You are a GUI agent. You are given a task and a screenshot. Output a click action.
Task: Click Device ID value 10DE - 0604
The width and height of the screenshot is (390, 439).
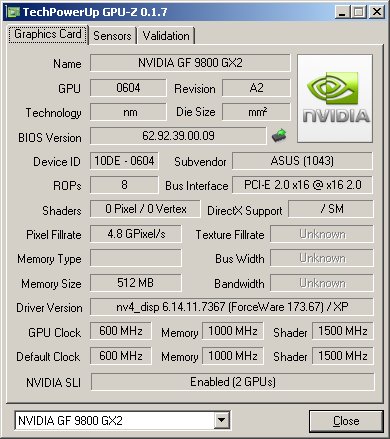tap(124, 161)
